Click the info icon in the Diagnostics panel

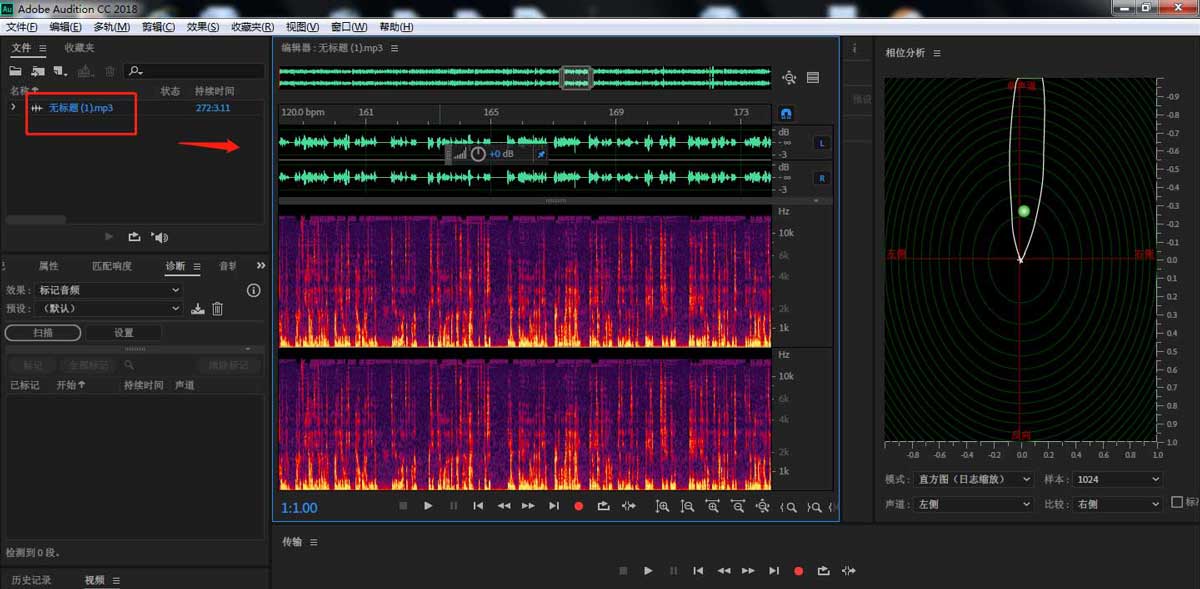pos(253,290)
